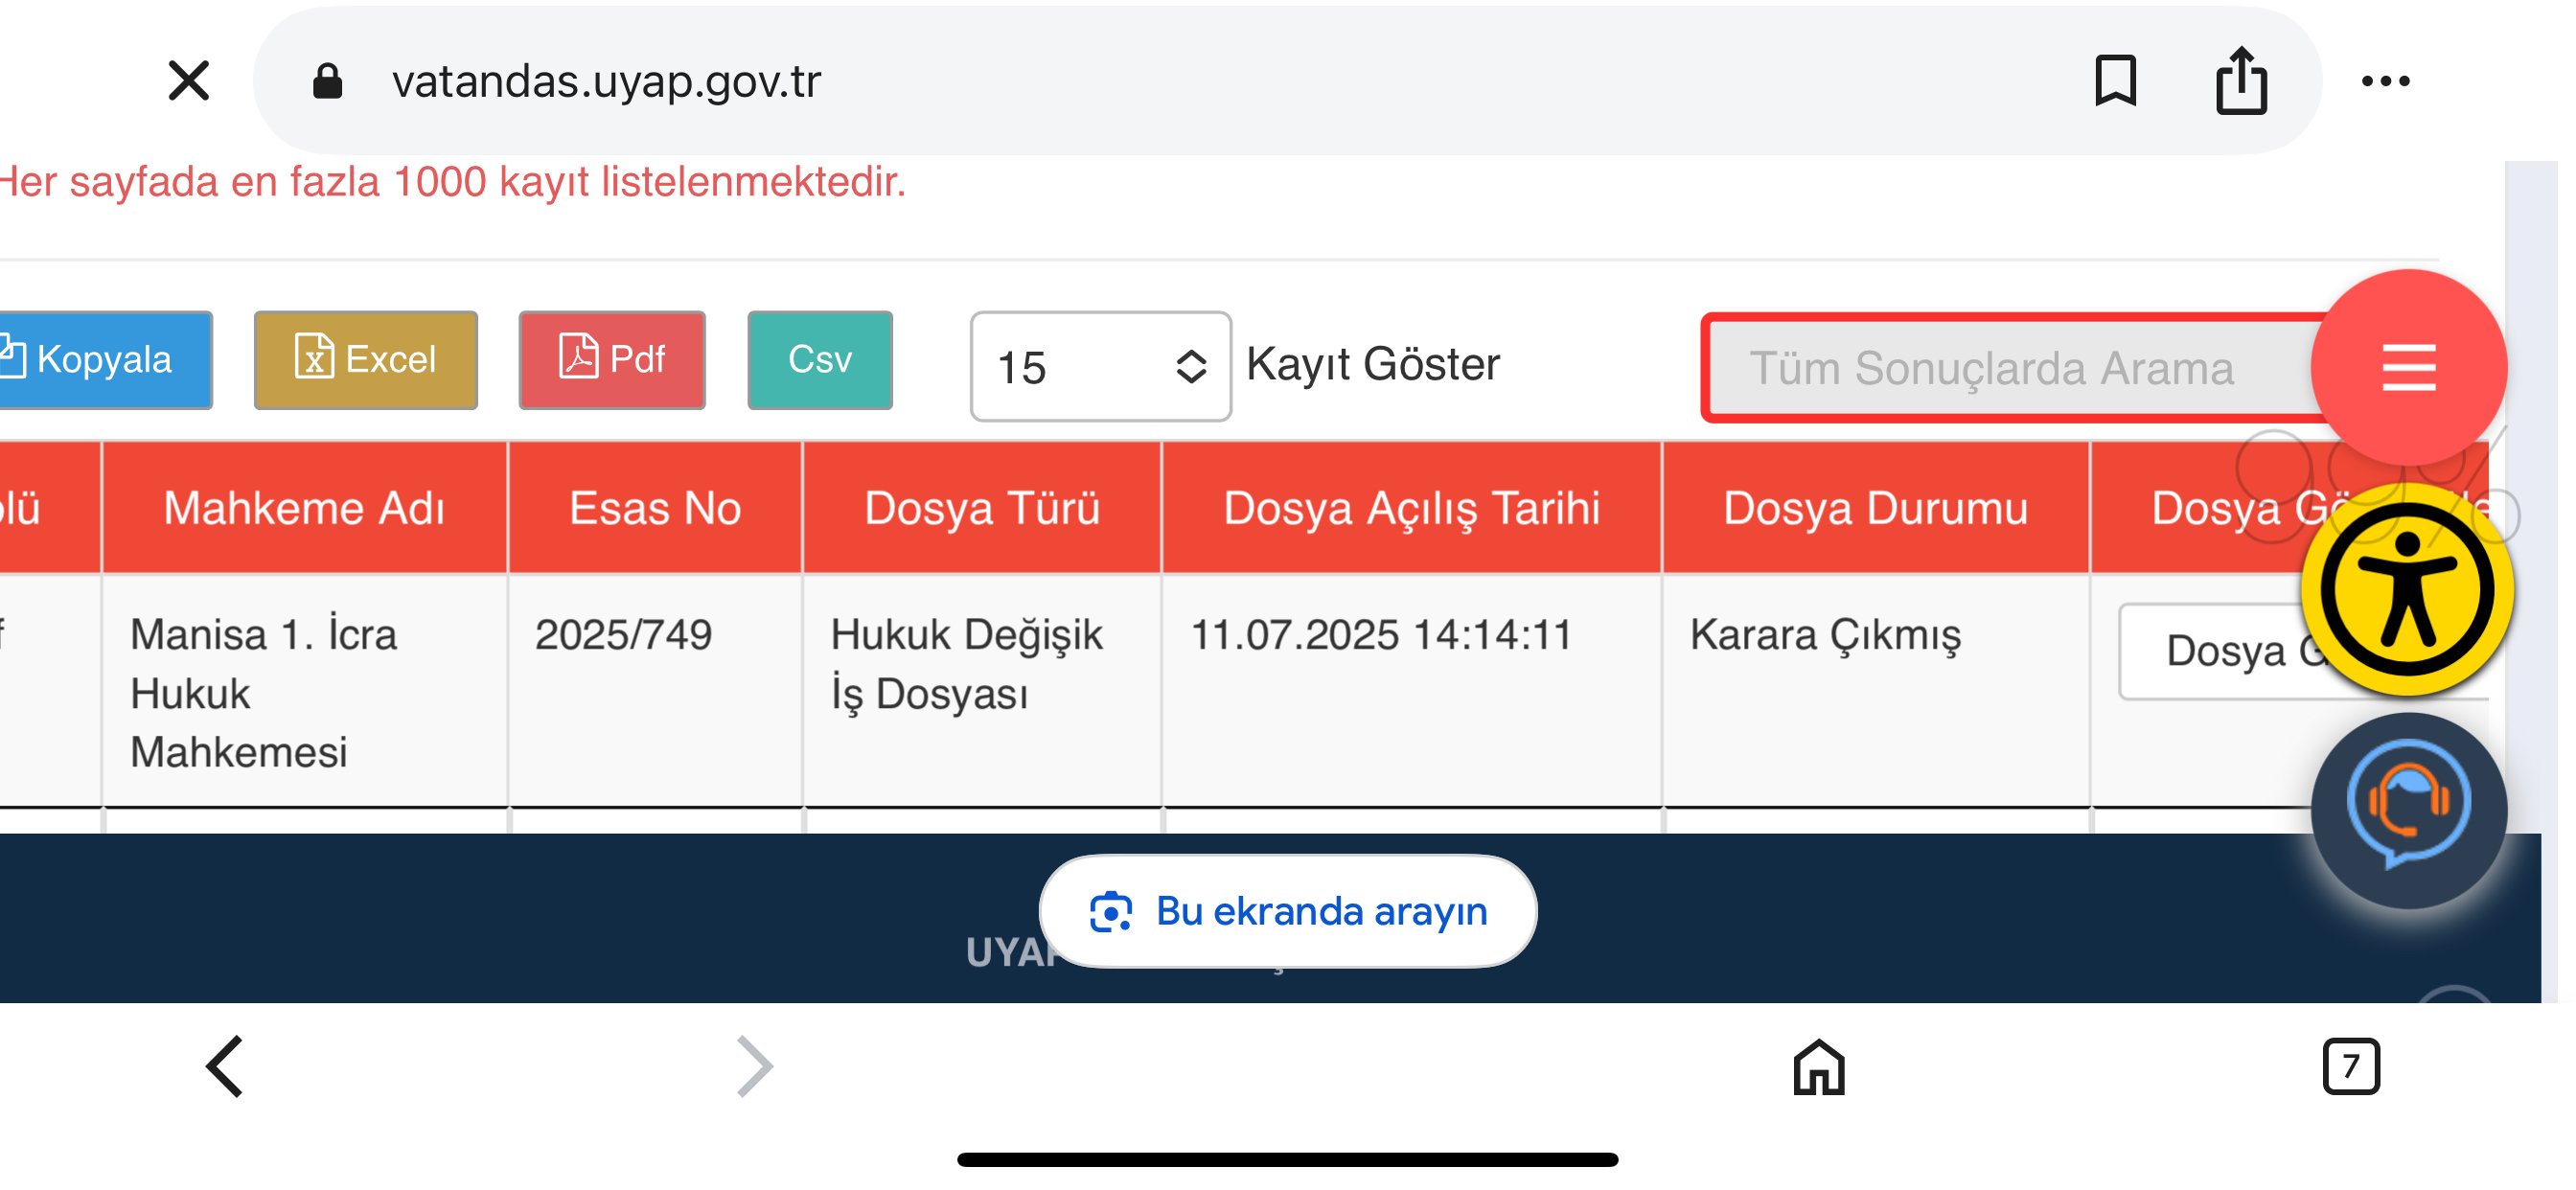Open the tab switcher showing 7 tabs
2576x1190 pixels.
coord(2350,1066)
